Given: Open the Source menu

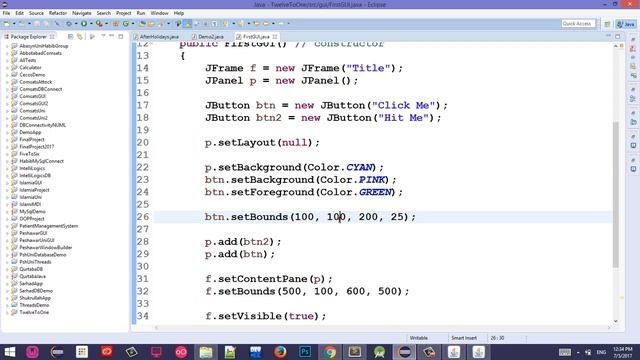Looking at the screenshot, I should (x=36, y=13).
